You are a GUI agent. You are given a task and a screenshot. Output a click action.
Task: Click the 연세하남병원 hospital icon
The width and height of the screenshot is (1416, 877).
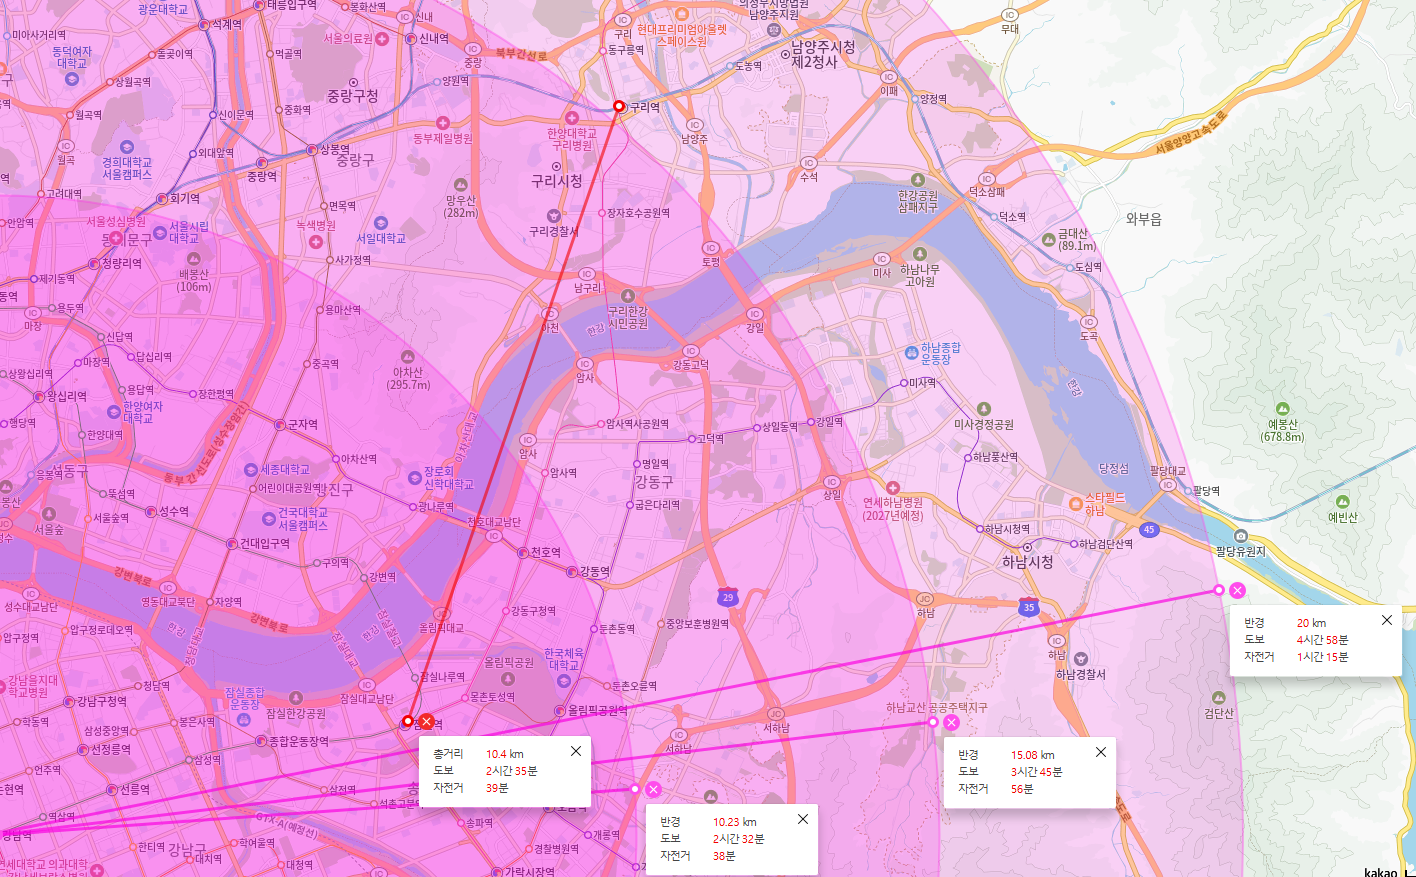click(893, 488)
